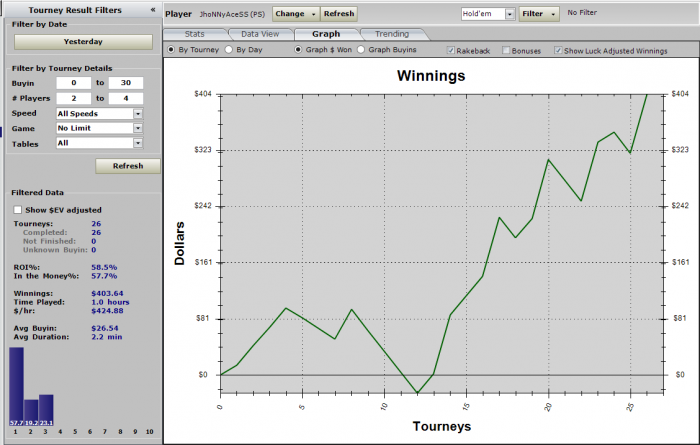The height and width of the screenshot is (445, 700).
Task: Enable the Bonuses checkbox
Action: 506,50
